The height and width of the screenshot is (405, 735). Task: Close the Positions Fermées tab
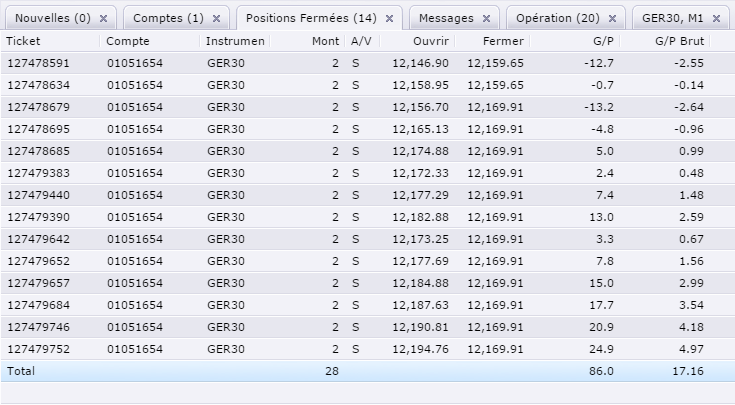tap(387, 19)
